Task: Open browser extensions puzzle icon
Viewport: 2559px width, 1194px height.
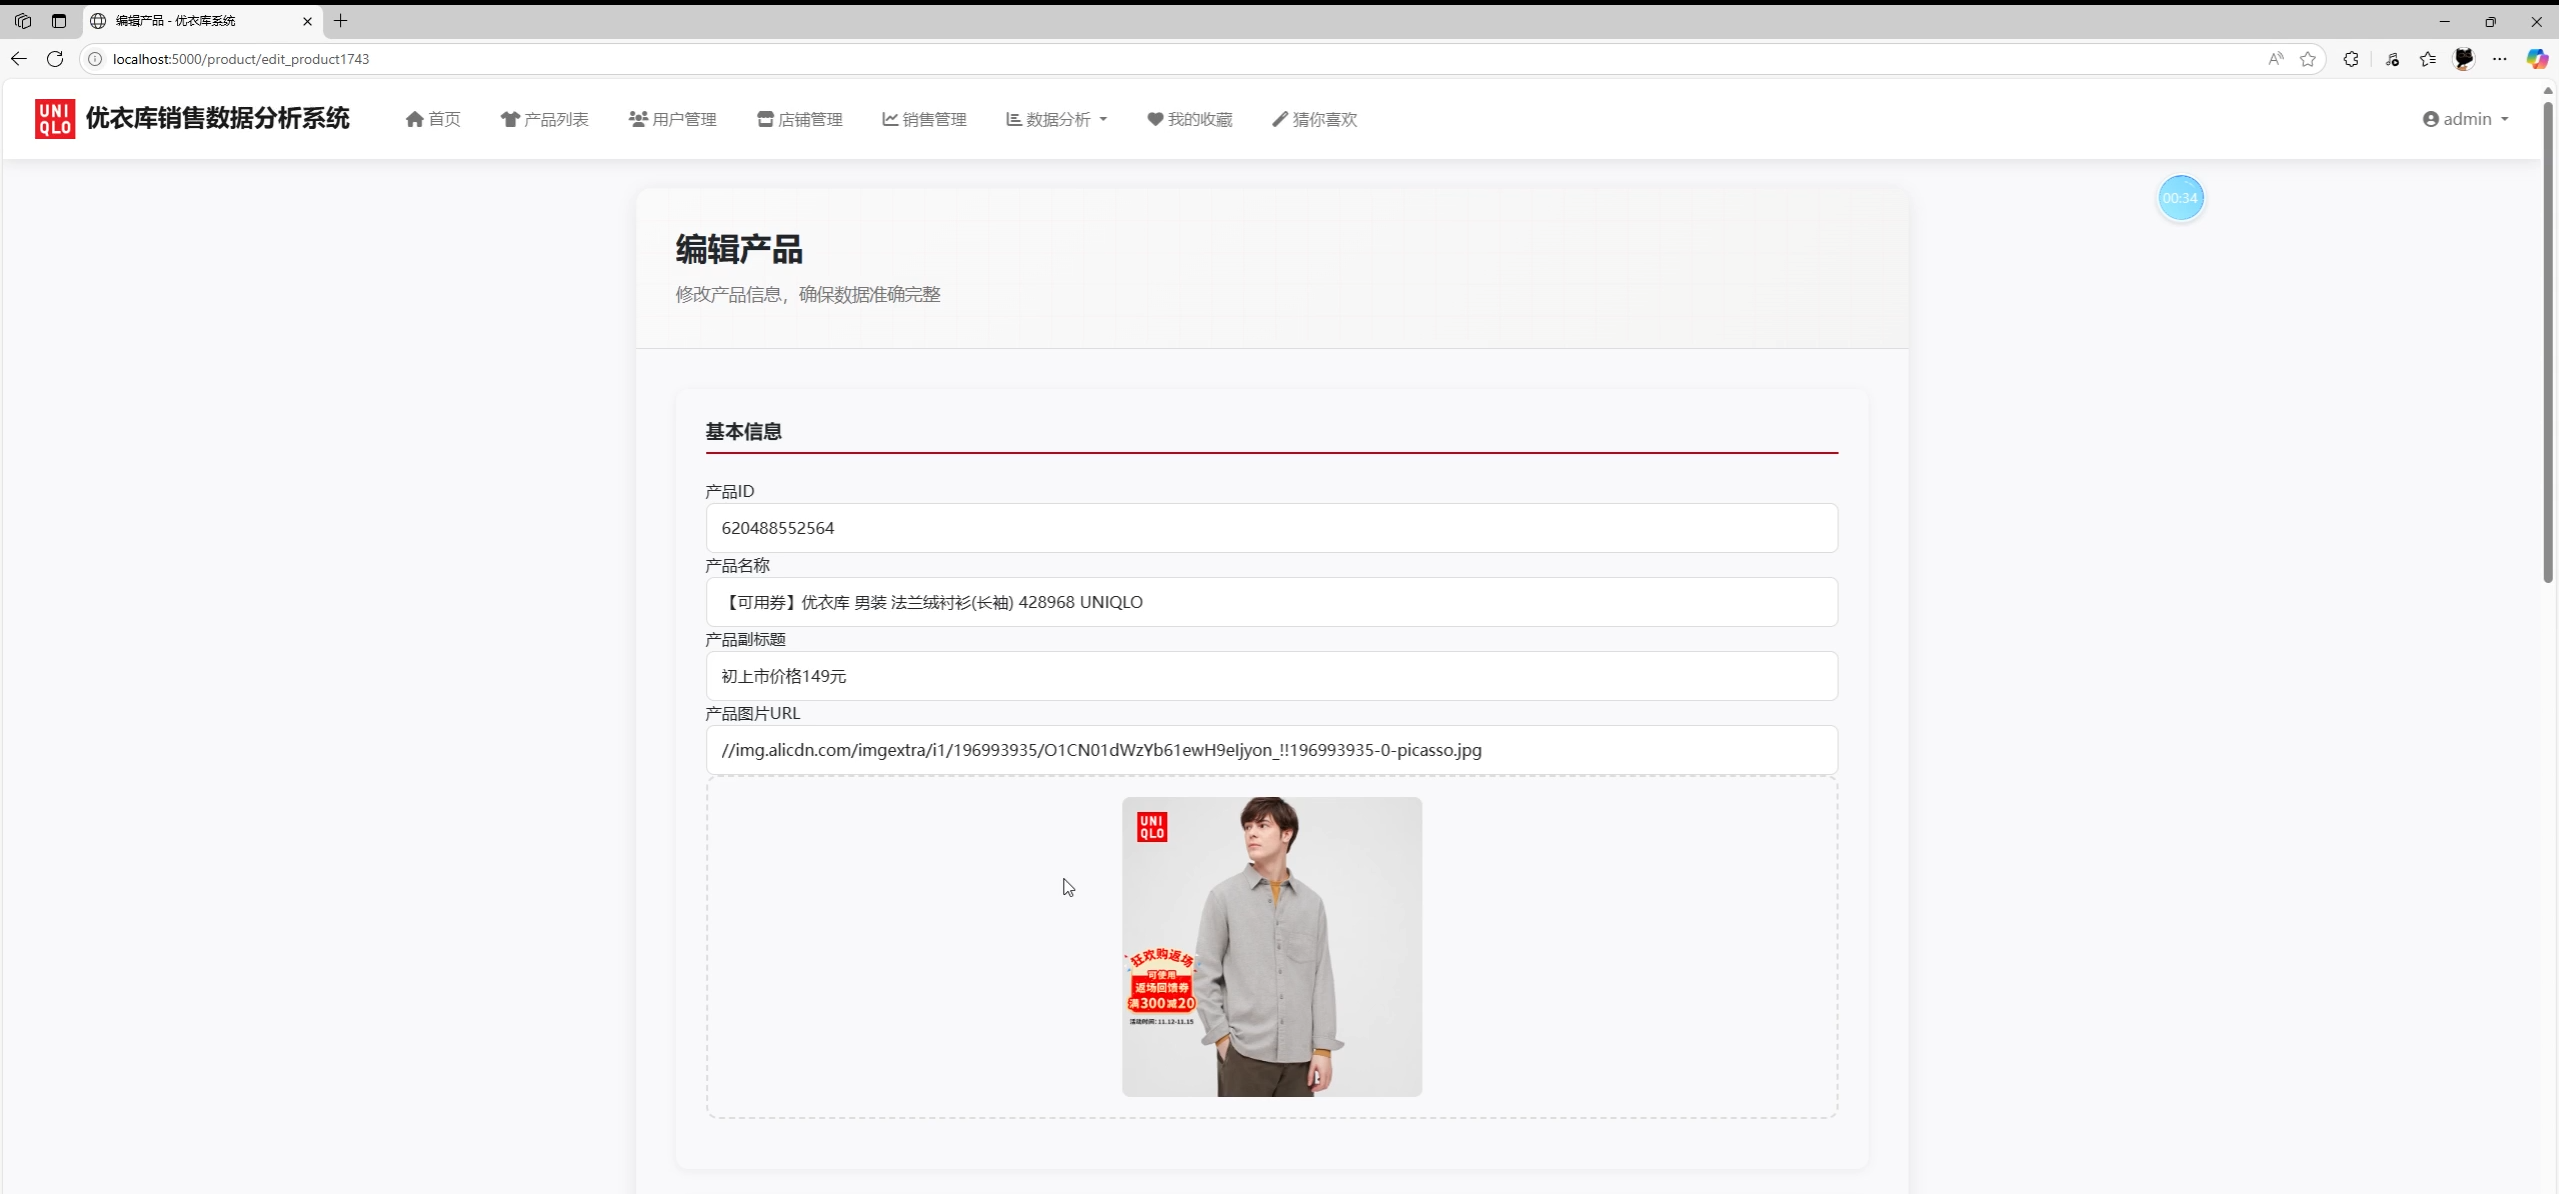Action: (x=2351, y=59)
